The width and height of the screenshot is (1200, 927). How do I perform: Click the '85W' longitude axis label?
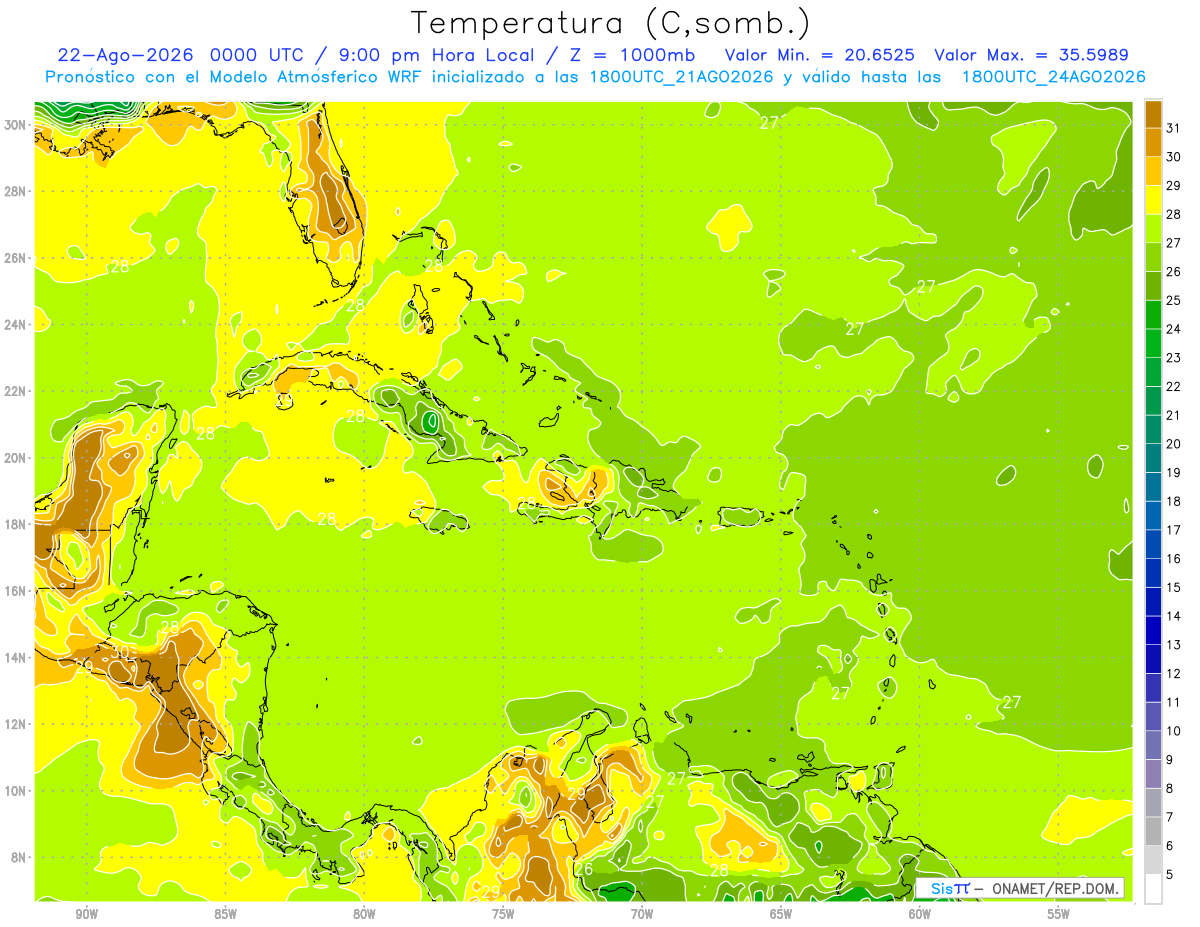click(225, 914)
